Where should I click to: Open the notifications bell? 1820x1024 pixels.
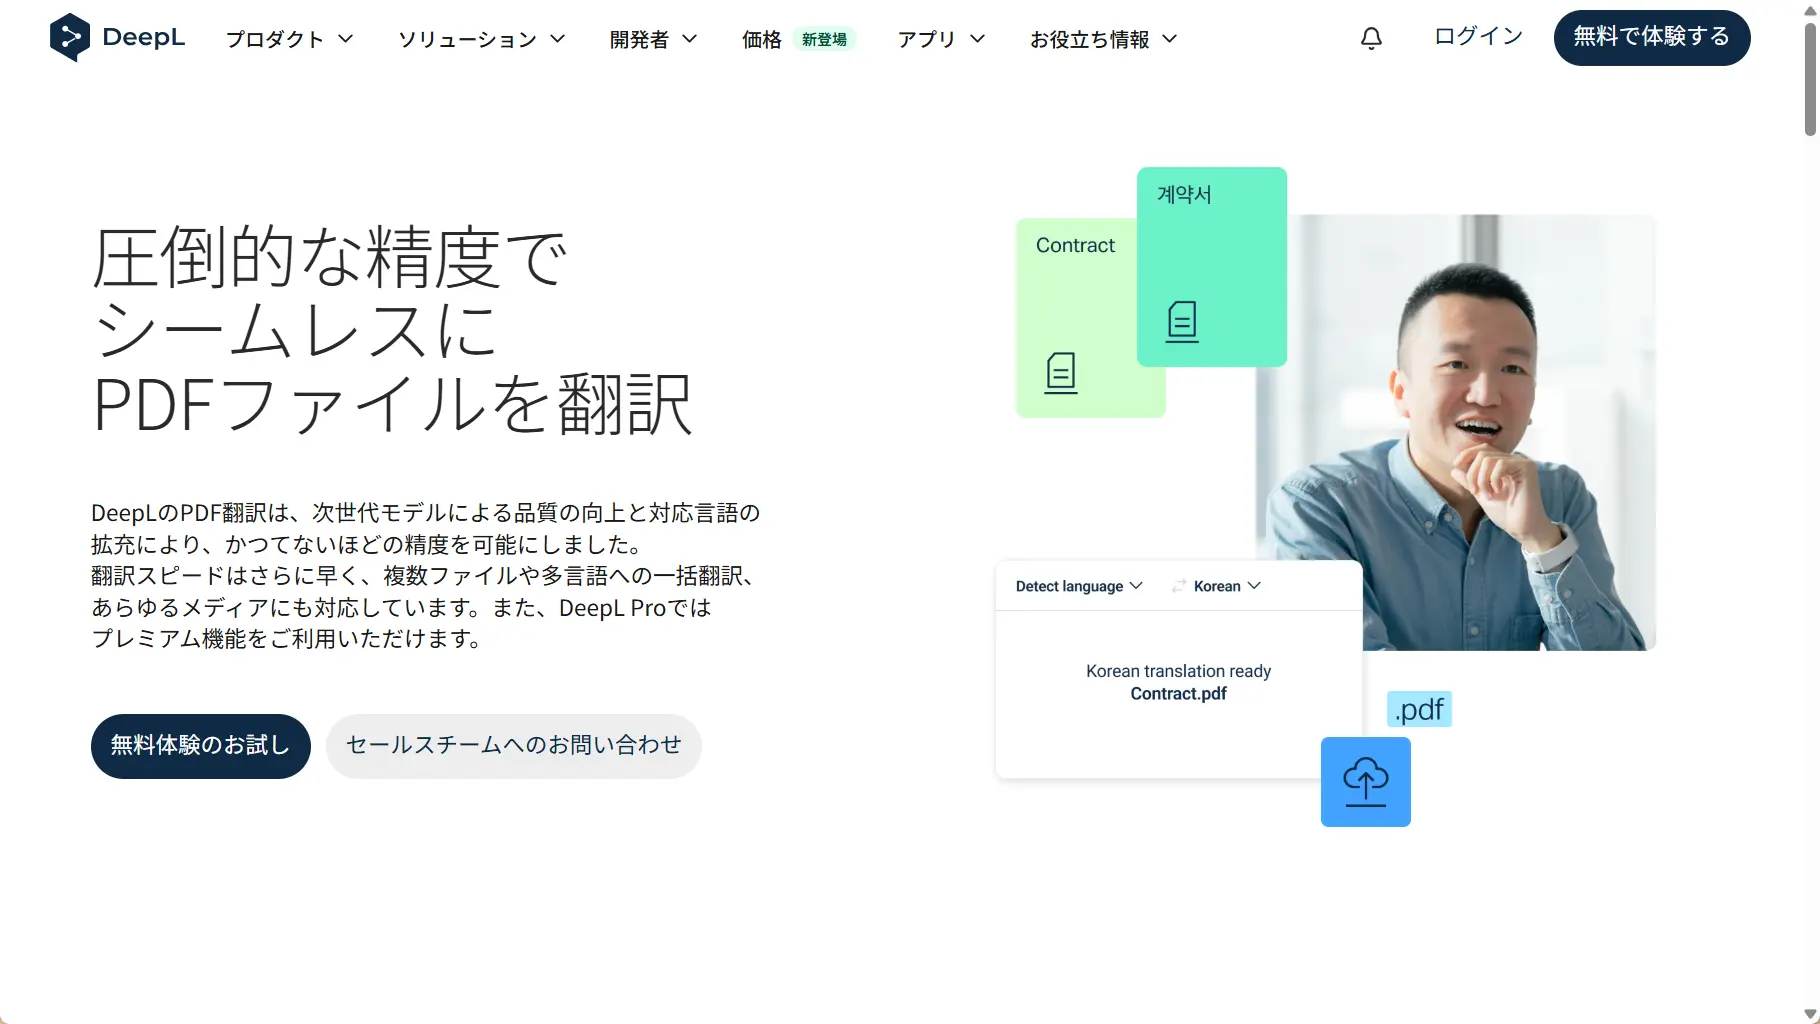1371,39
